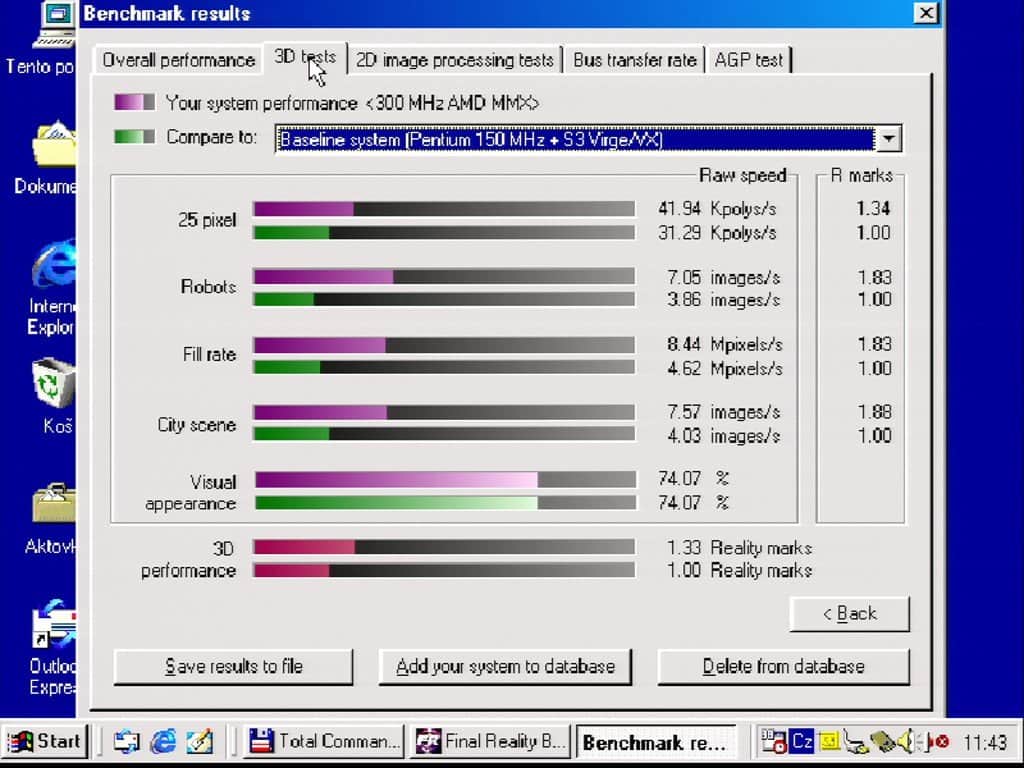This screenshot has height=768, width=1024.
Task: Click the R marks column header
Action: pyautogui.click(x=861, y=176)
